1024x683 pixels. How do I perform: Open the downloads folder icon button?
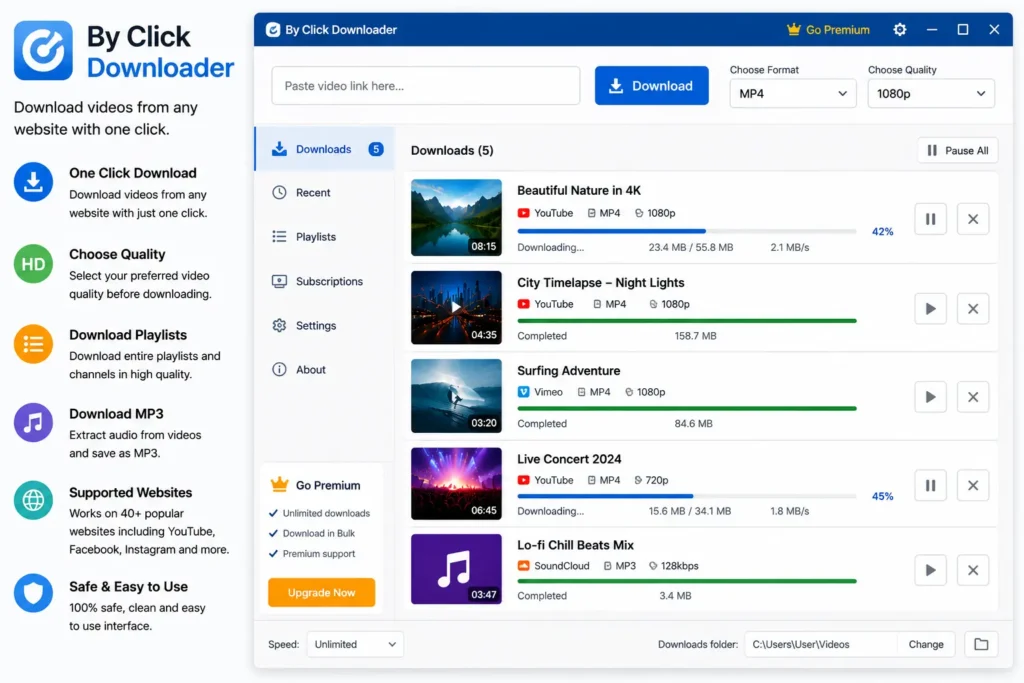(x=981, y=644)
